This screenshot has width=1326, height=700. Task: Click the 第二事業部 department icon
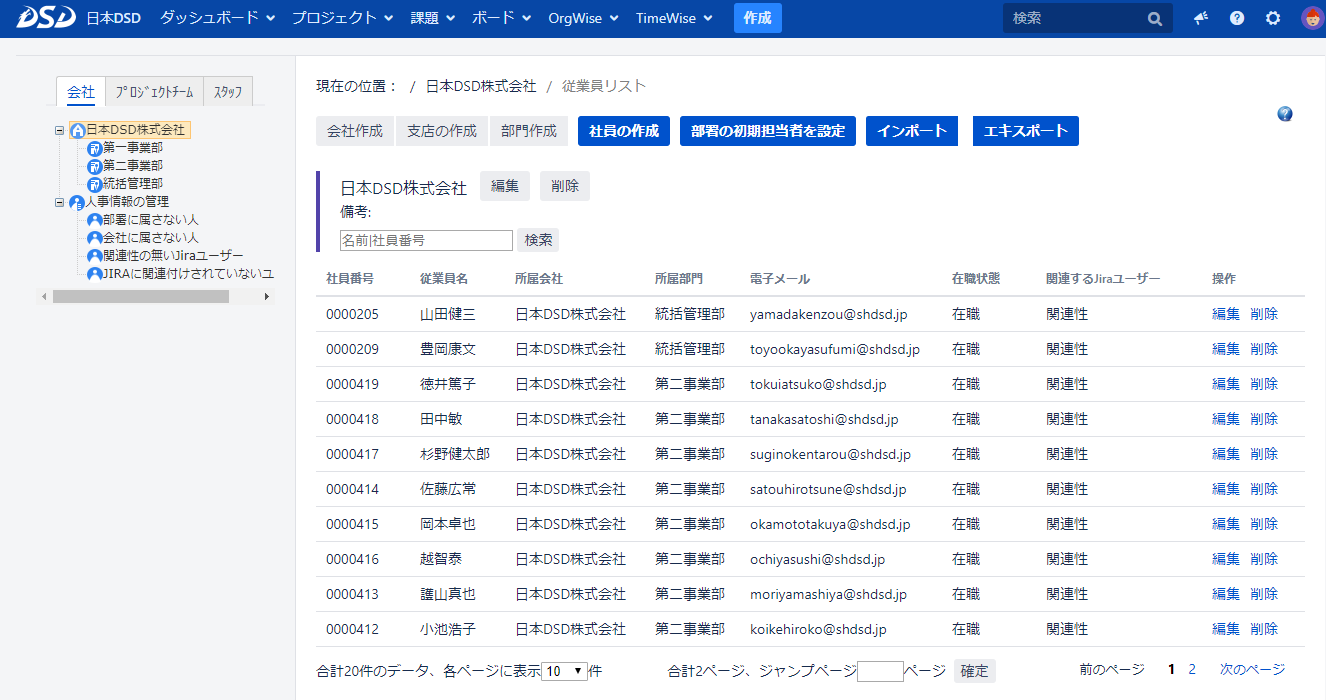tap(95, 167)
